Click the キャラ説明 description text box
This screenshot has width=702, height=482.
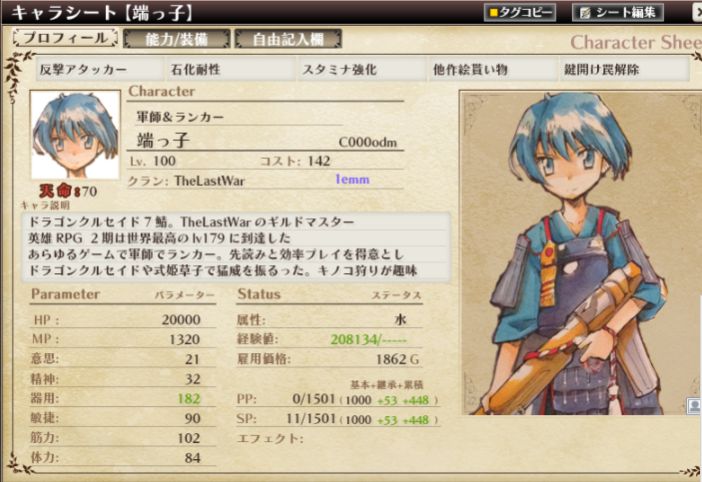coord(236,246)
